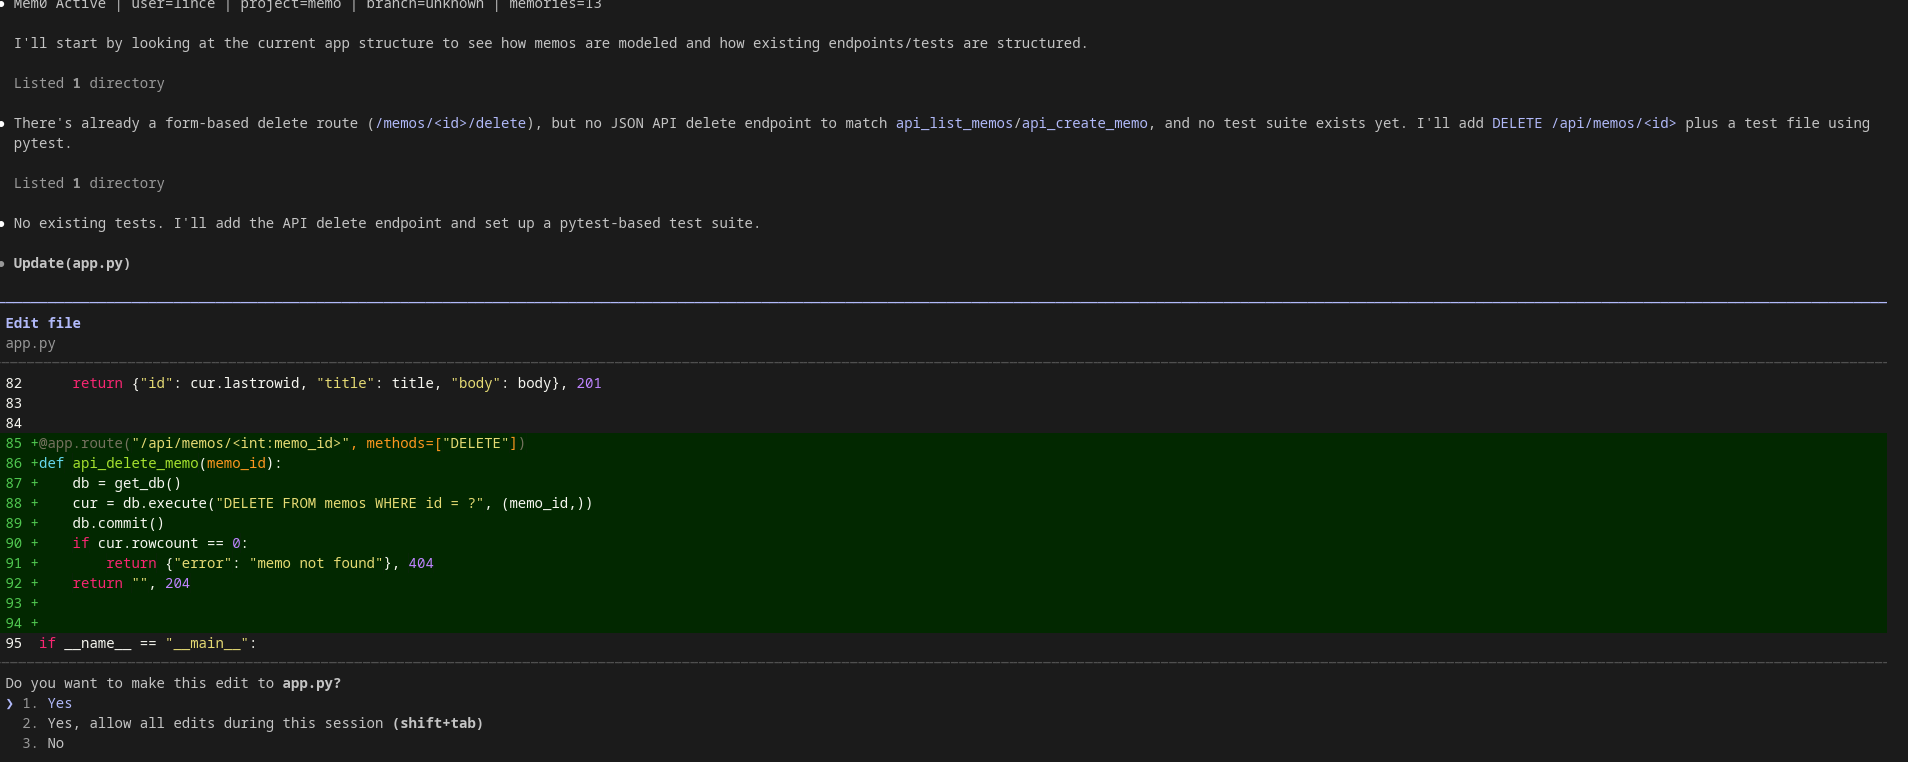
Task: Click the selection arrow cursor beside 'Yes'
Action: pyautogui.click(x=9, y=703)
